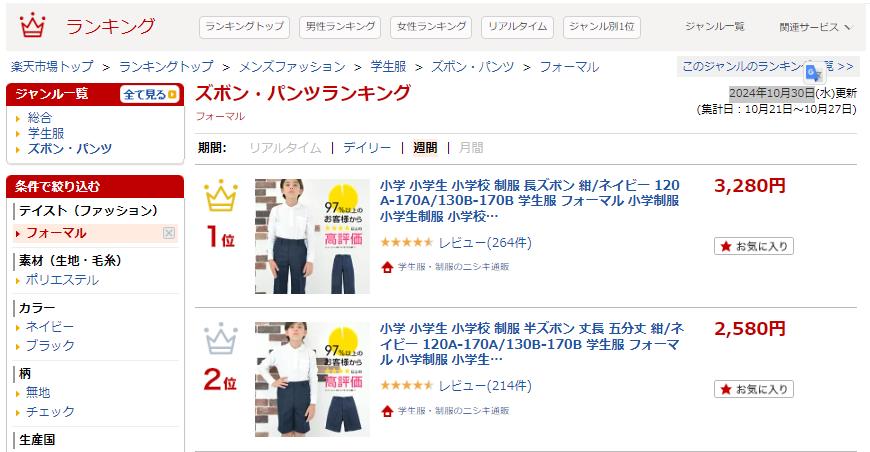Click shop home icon for second item
The image size is (870, 452).
387,411
